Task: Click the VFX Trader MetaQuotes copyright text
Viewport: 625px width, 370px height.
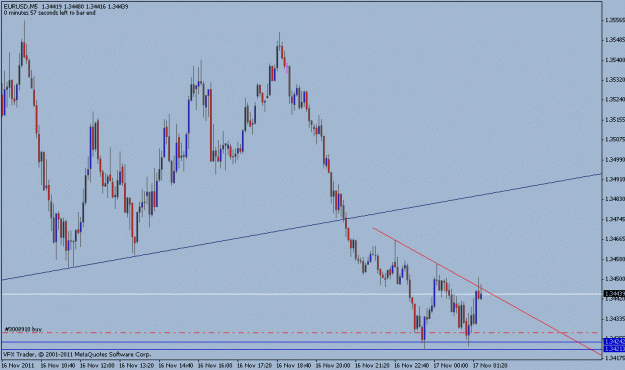Action: pyautogui.click(x=77, y=354)
